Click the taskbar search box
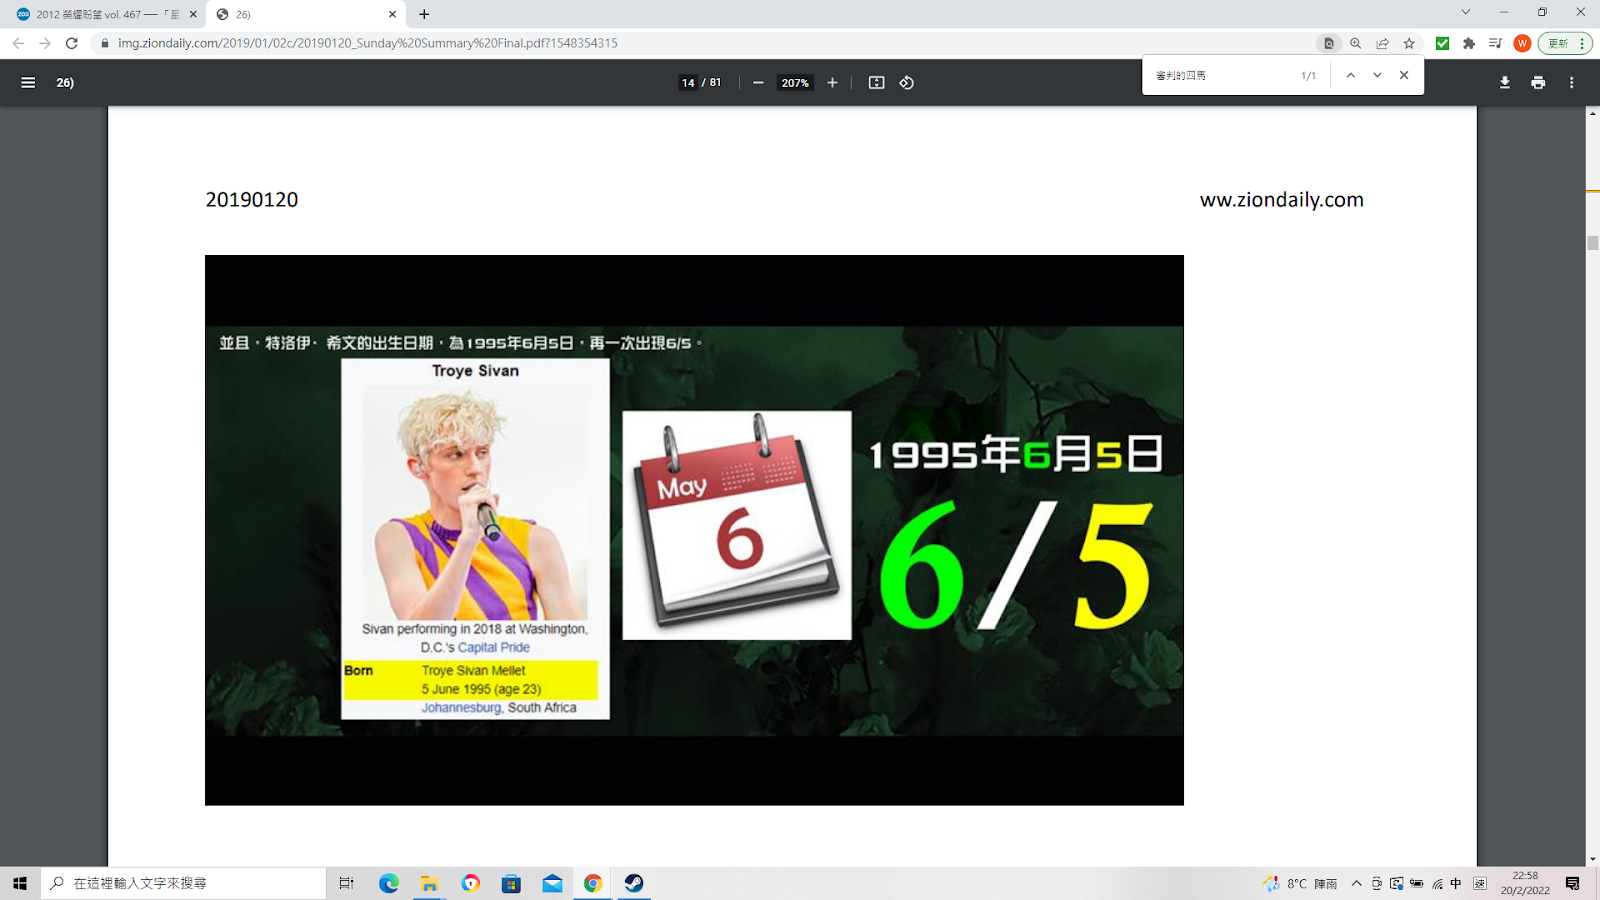This screenshot has width=1600, height=900. tap(184, 883)
